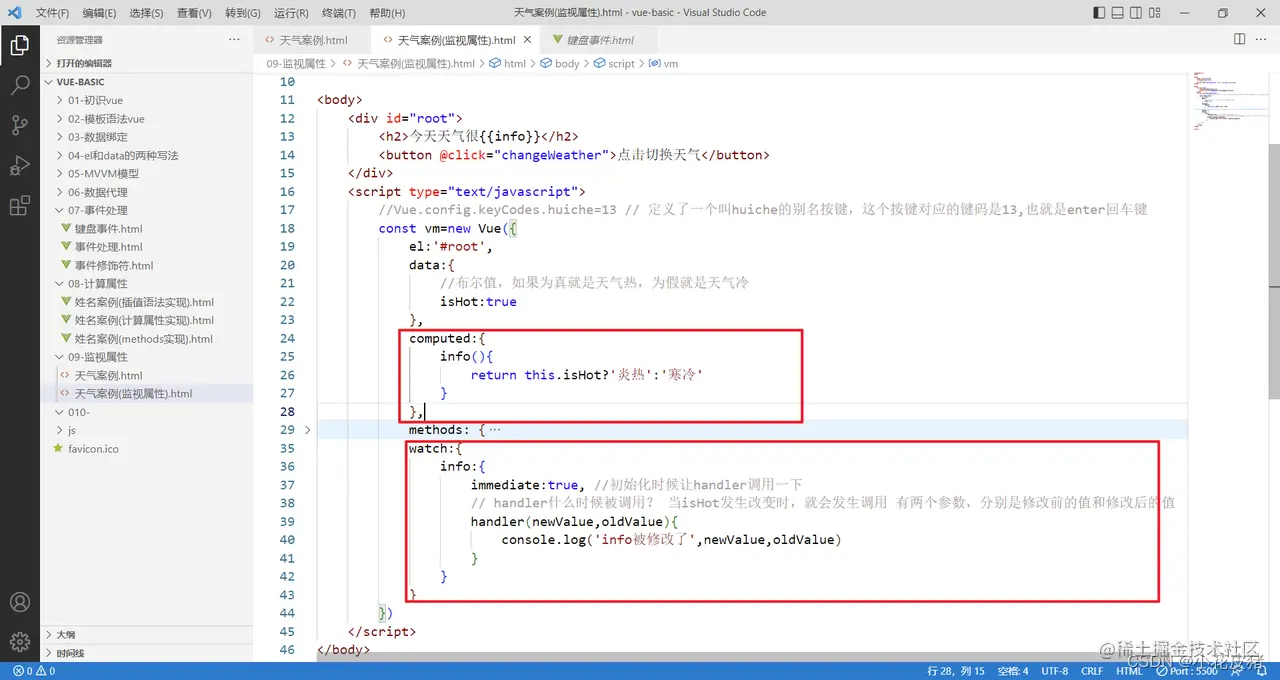1280x680 pixels.
Task: Open the Explorer view in activity bar
Action: tap(19, 45)
